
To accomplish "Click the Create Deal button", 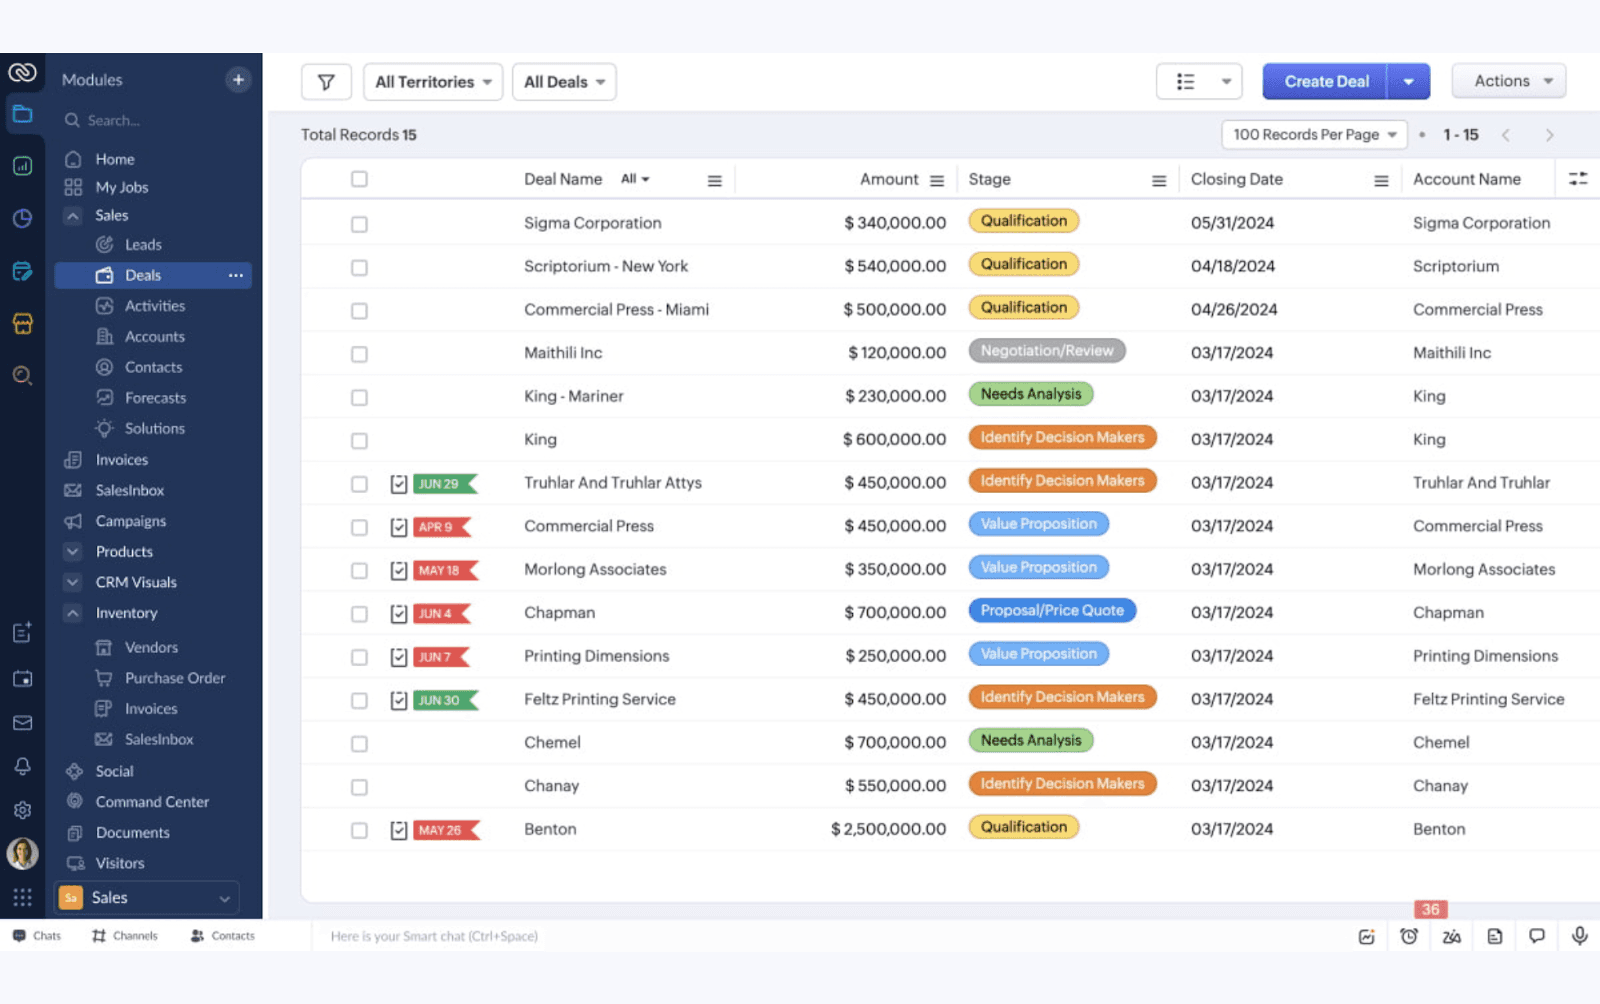I will (1326, 82).
